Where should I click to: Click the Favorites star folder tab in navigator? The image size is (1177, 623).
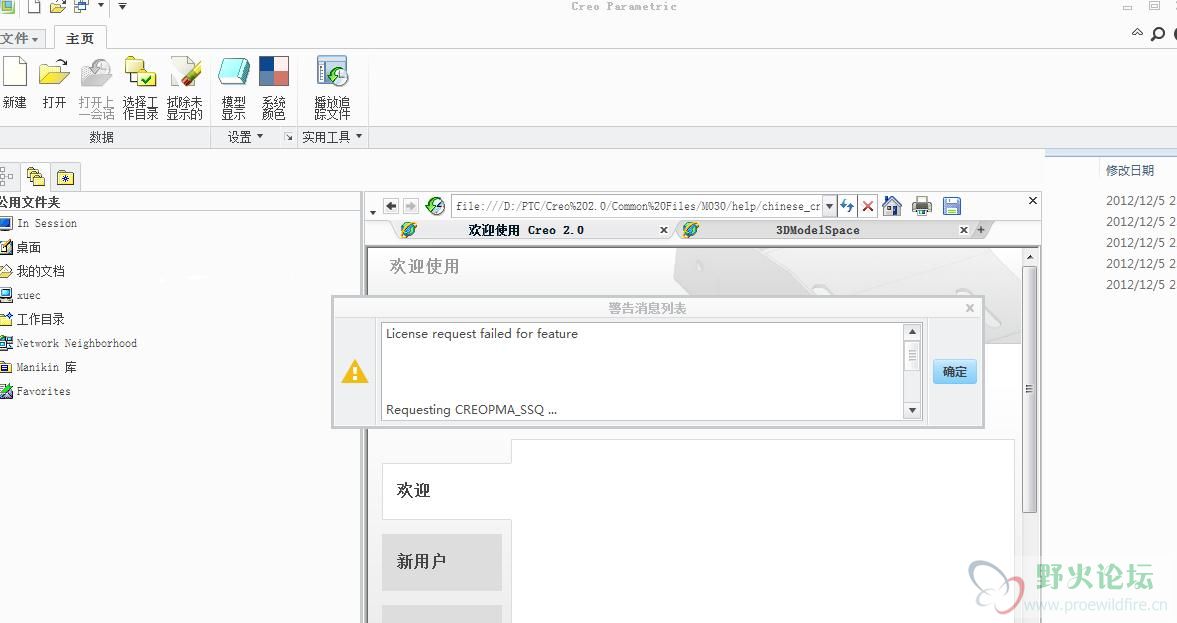tap(65, 177)
